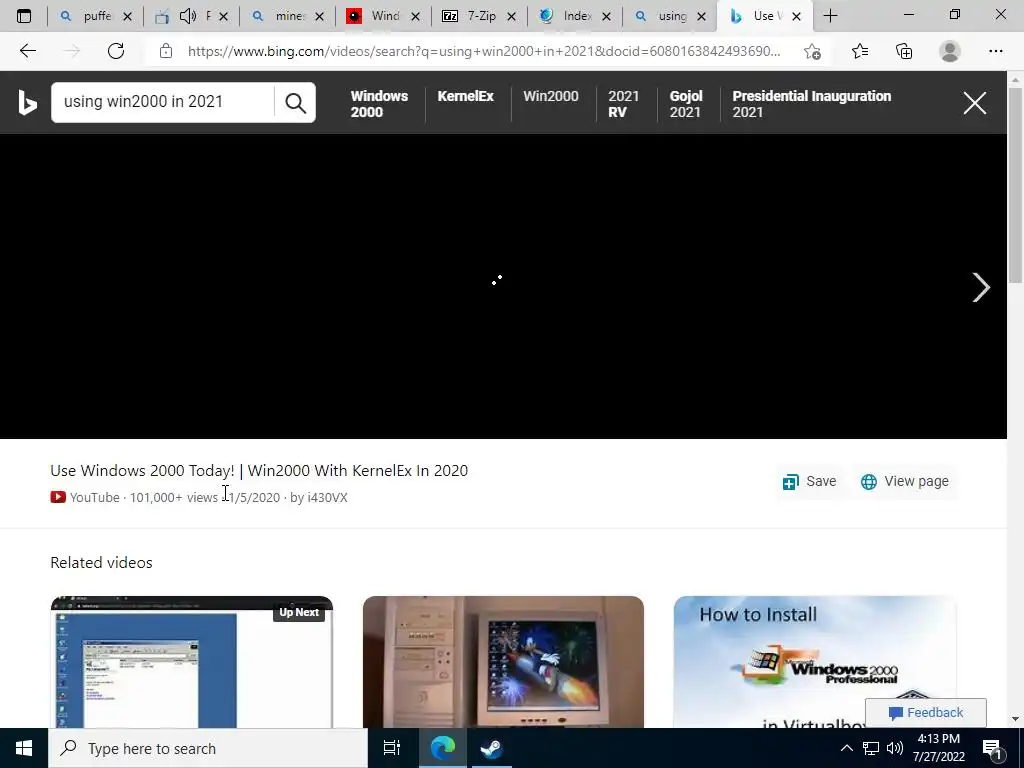This screenshot has height=768, width=1024.
Task: Open the volume tray icon
Action: tap(895, 748)
